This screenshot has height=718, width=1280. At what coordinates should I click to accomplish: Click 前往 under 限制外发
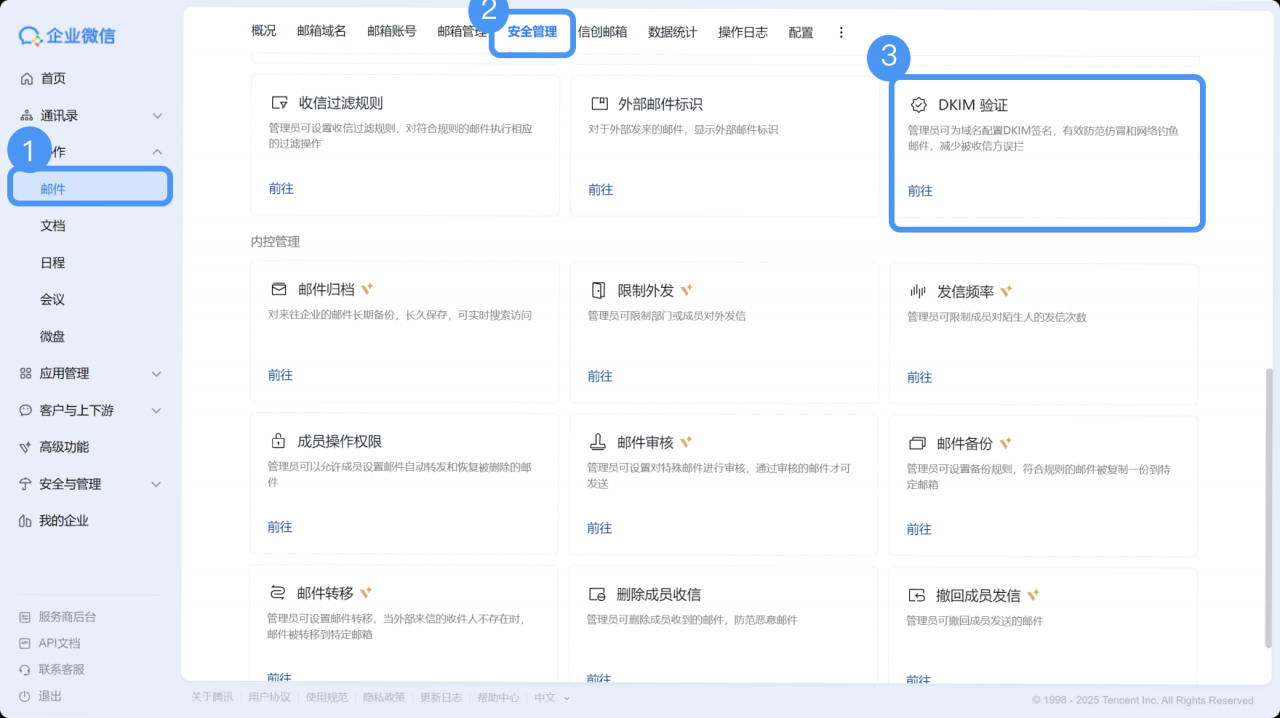600,376
